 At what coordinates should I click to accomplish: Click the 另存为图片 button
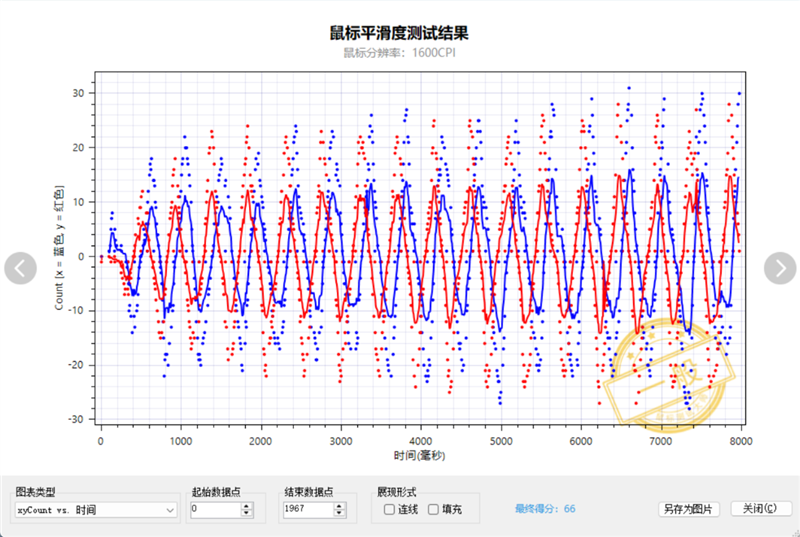(689, 509)
